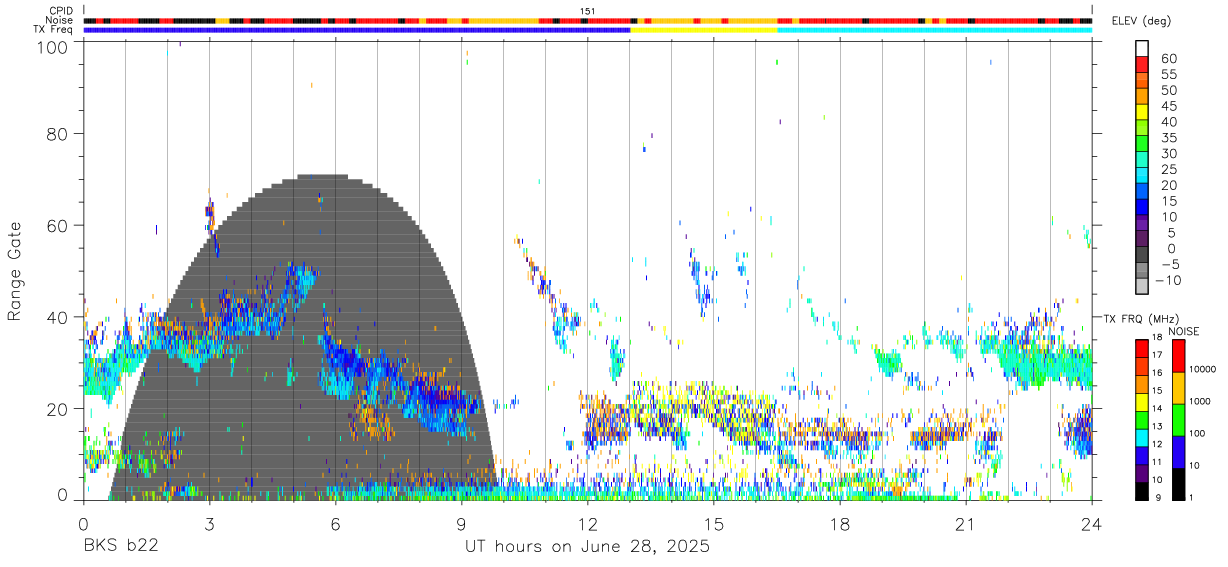Pick the red 55–60 swatch in the ELEV colorbar
The image size is (1228, 567).
(x=1142, y=64)
